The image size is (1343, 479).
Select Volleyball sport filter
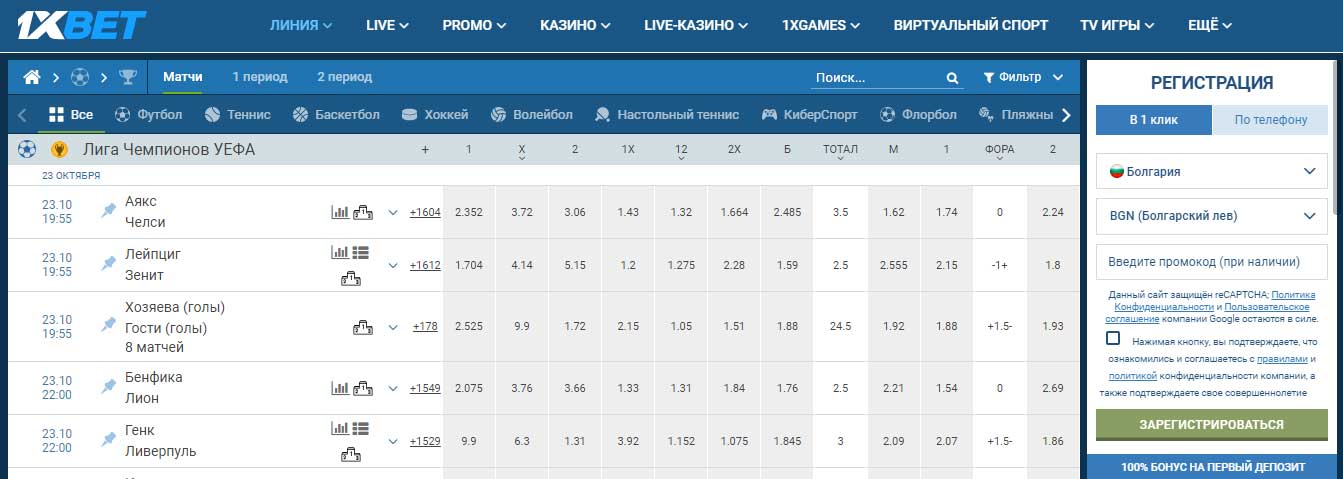pos(531,115)
